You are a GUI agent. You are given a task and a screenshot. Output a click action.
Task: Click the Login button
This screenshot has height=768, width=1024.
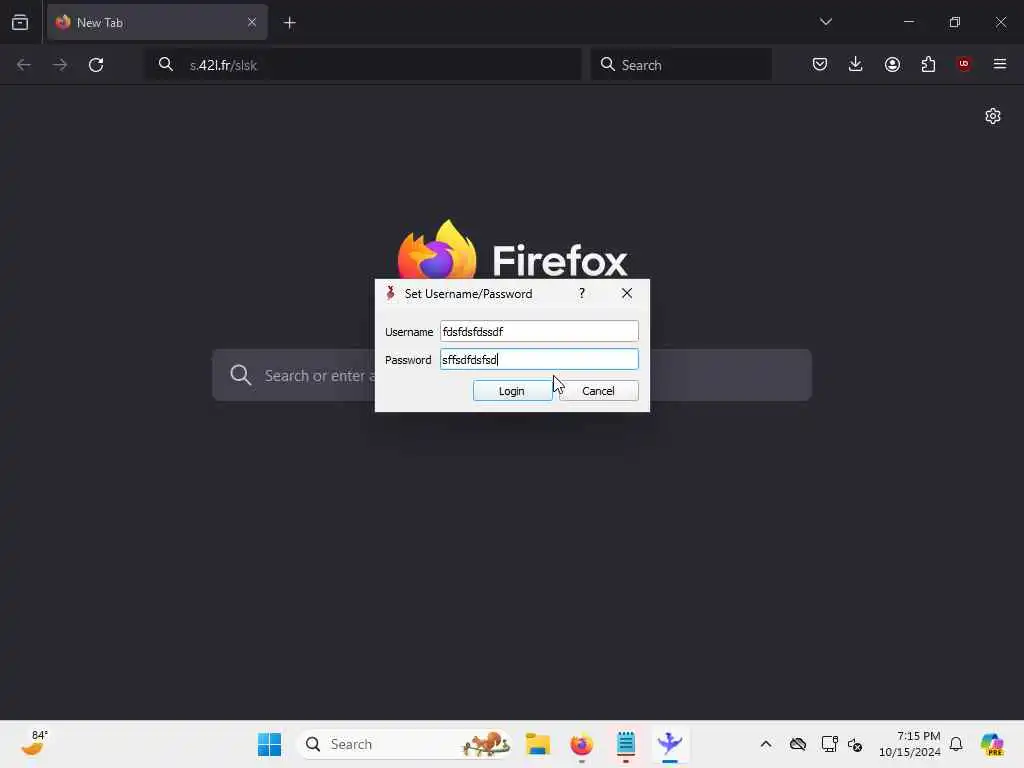pos(513,391)
